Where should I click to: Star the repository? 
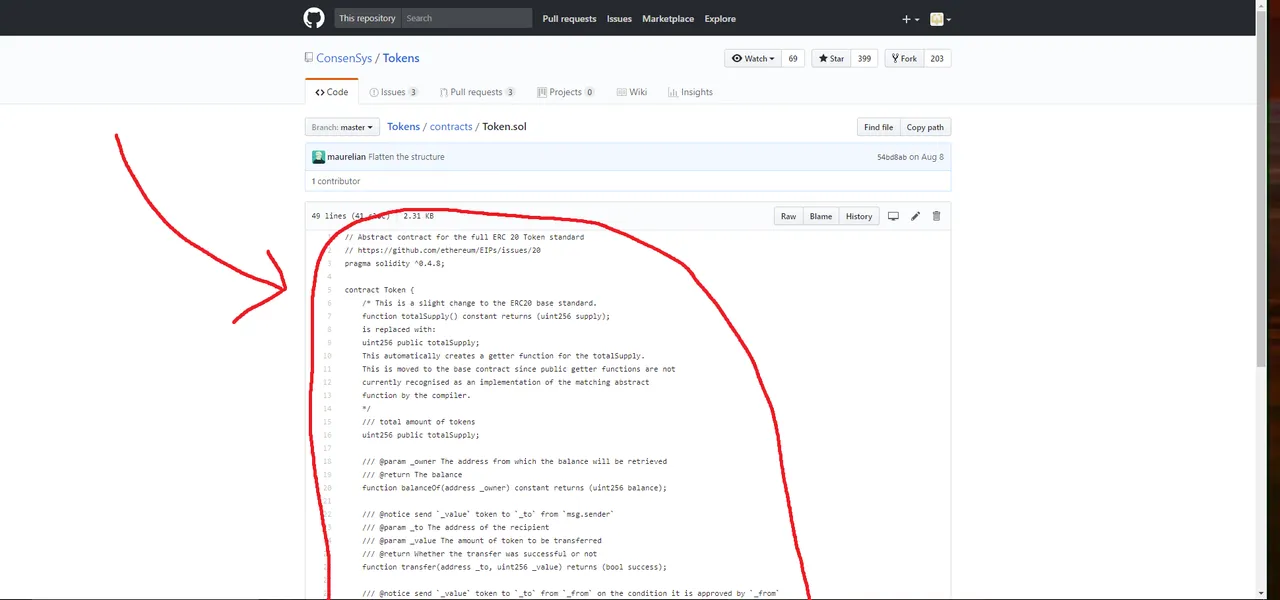pyautogui.click(x=830, y=58)
